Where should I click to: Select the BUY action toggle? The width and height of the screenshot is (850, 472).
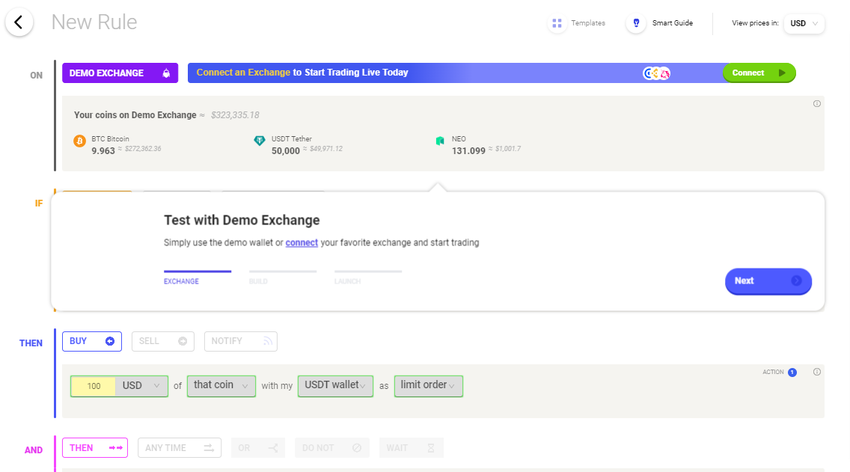(x=92, y=341)
